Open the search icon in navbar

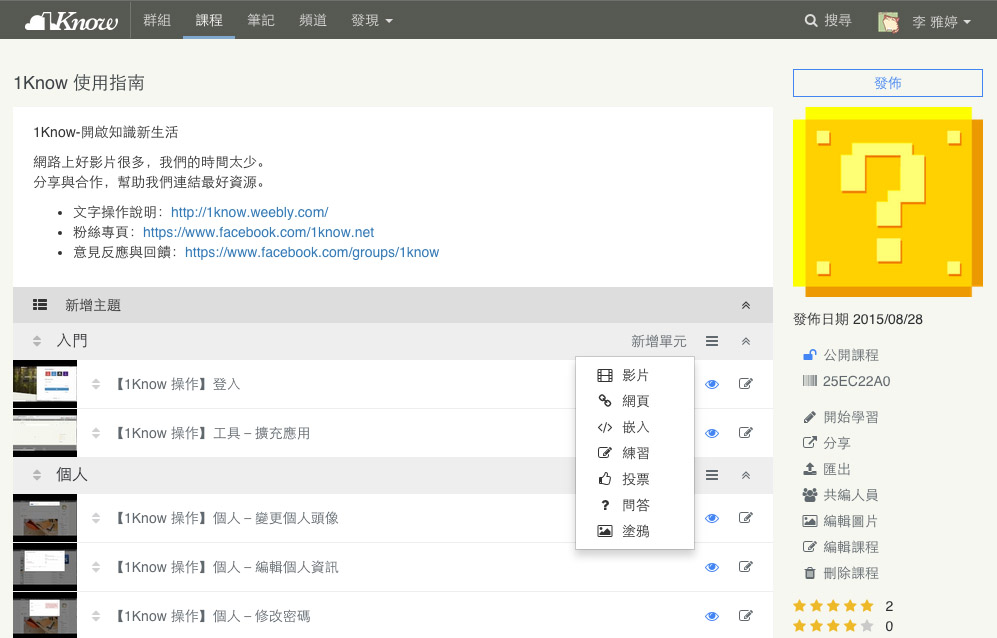(811, 20)
